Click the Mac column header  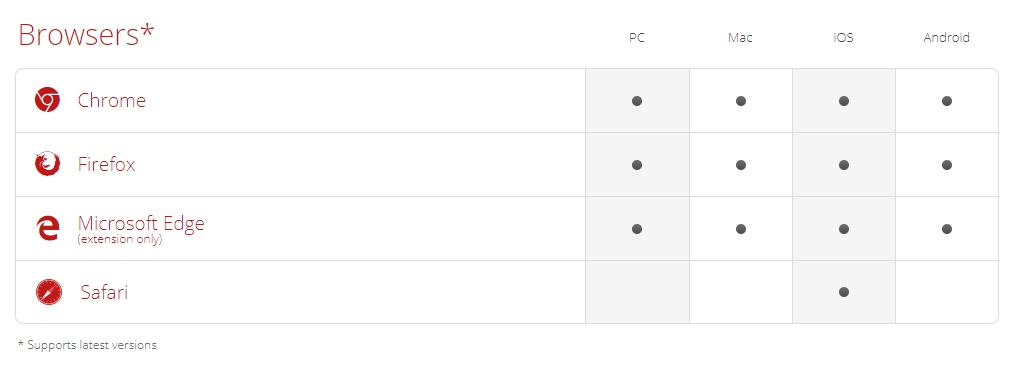(x=740, y=38)
